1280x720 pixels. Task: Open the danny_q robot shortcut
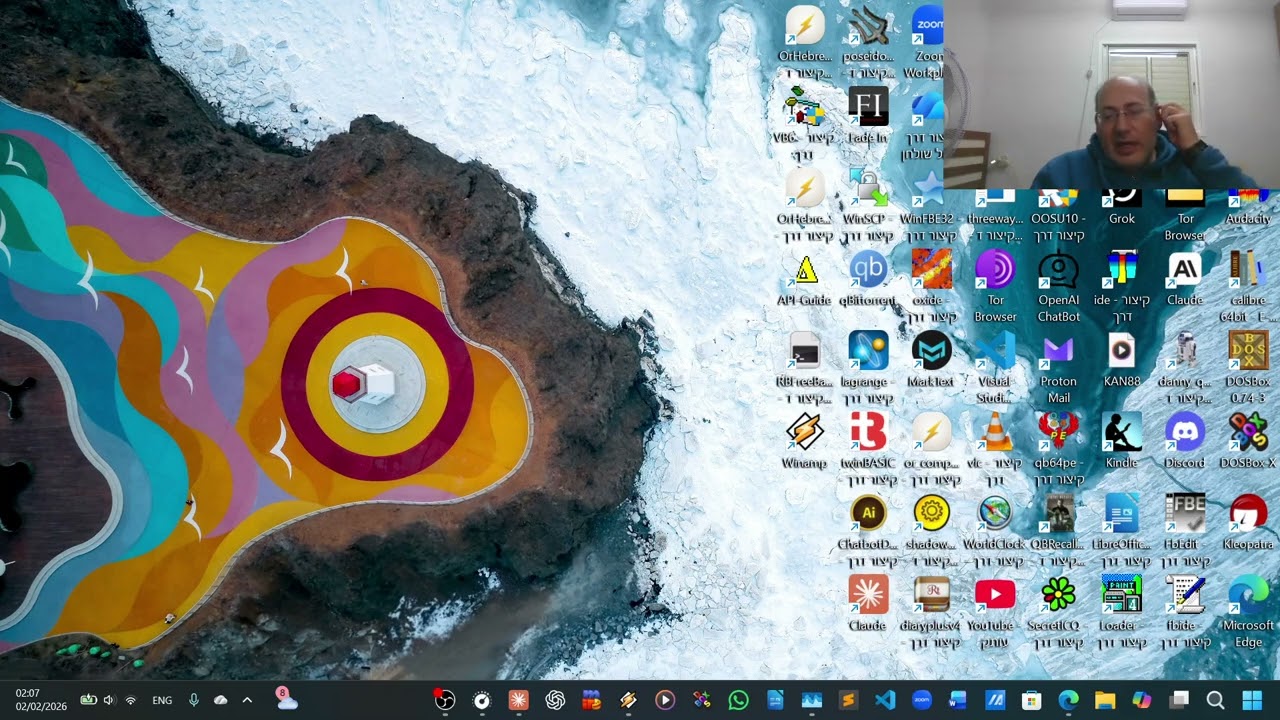pos(1185,351)
